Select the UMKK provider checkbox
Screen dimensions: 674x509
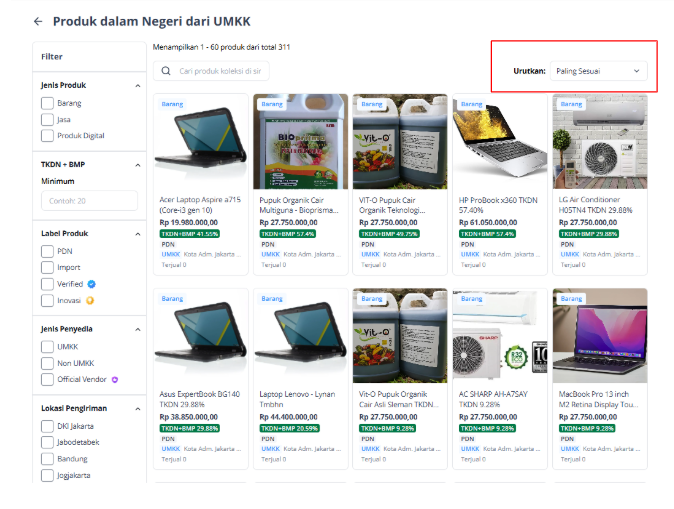(x=47, y=346)
